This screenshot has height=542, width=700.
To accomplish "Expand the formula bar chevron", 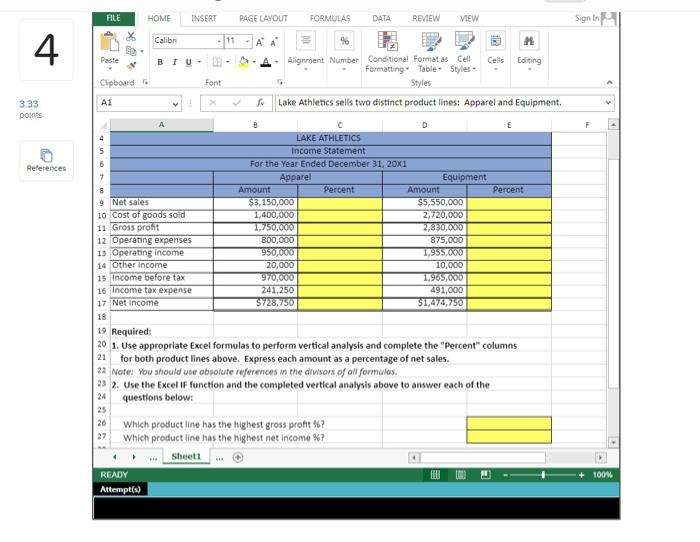I will [x=608, y=103].
